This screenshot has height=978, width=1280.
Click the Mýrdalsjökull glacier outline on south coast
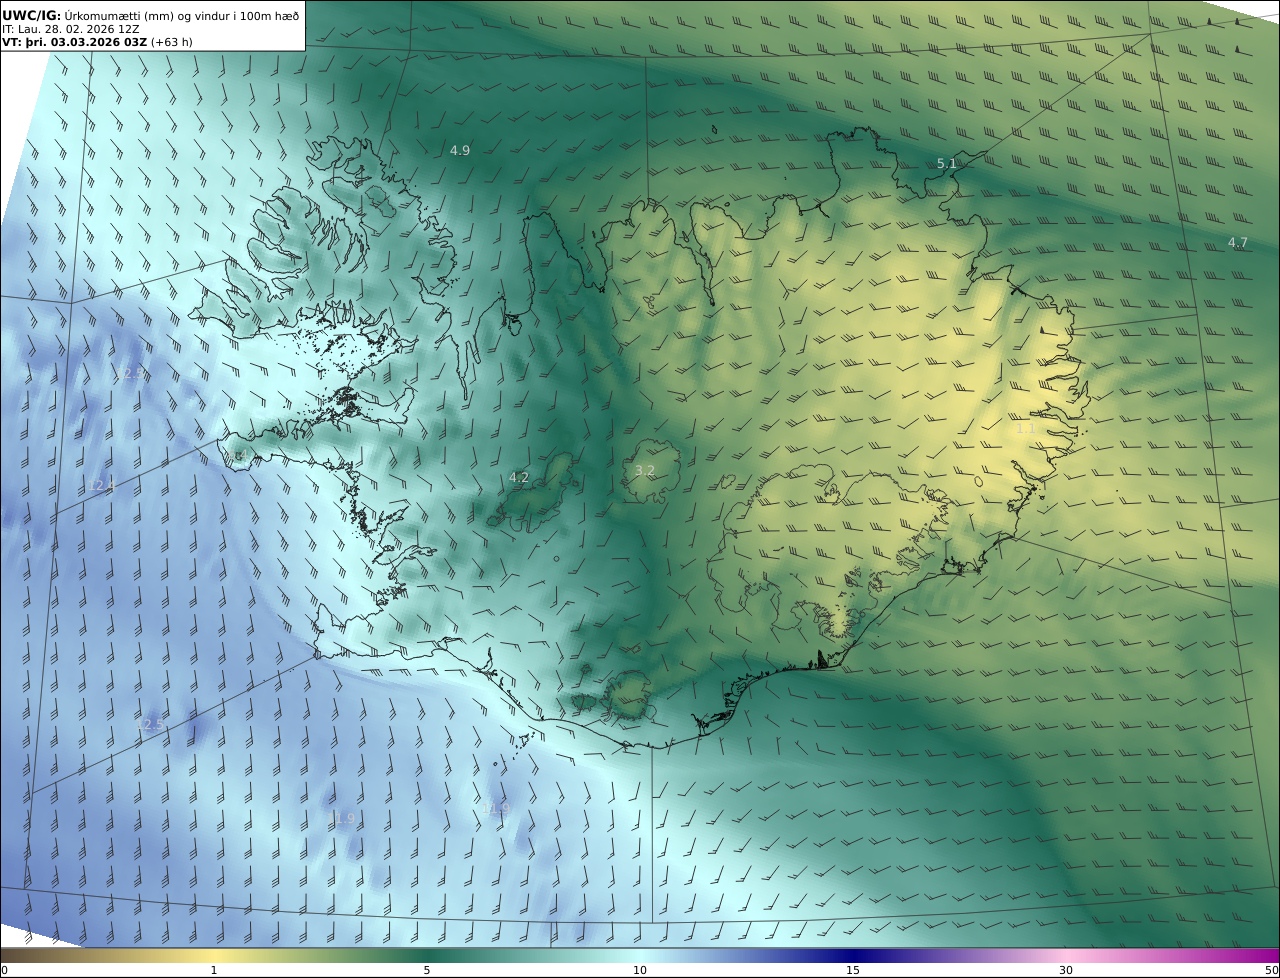[629, 696]
